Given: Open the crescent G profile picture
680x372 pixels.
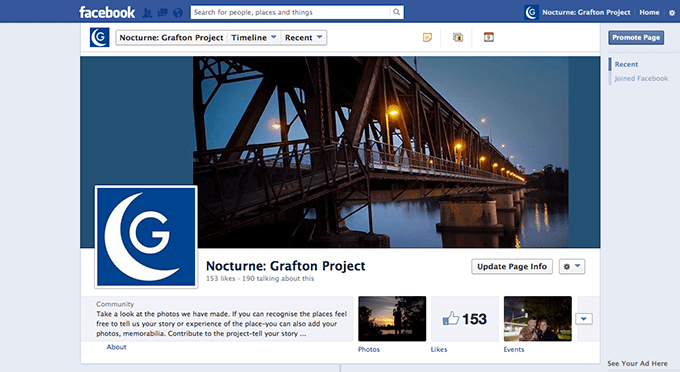Looking at the screenshot, I should pos(146,237).
